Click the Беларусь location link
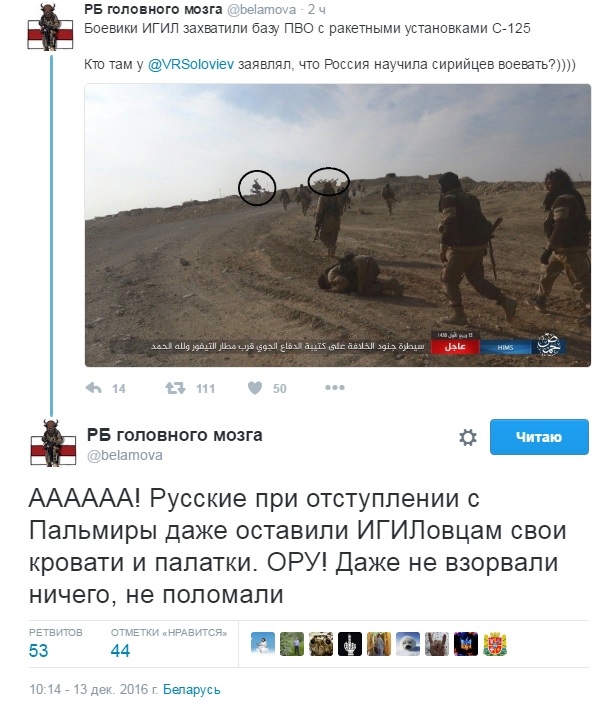This screenshot has width=616, height=706. (x=191, y=689)
